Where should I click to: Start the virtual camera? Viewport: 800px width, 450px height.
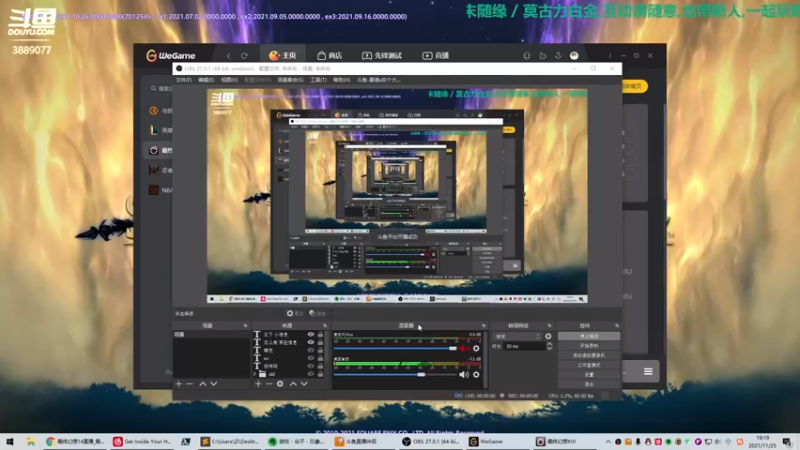589,356
